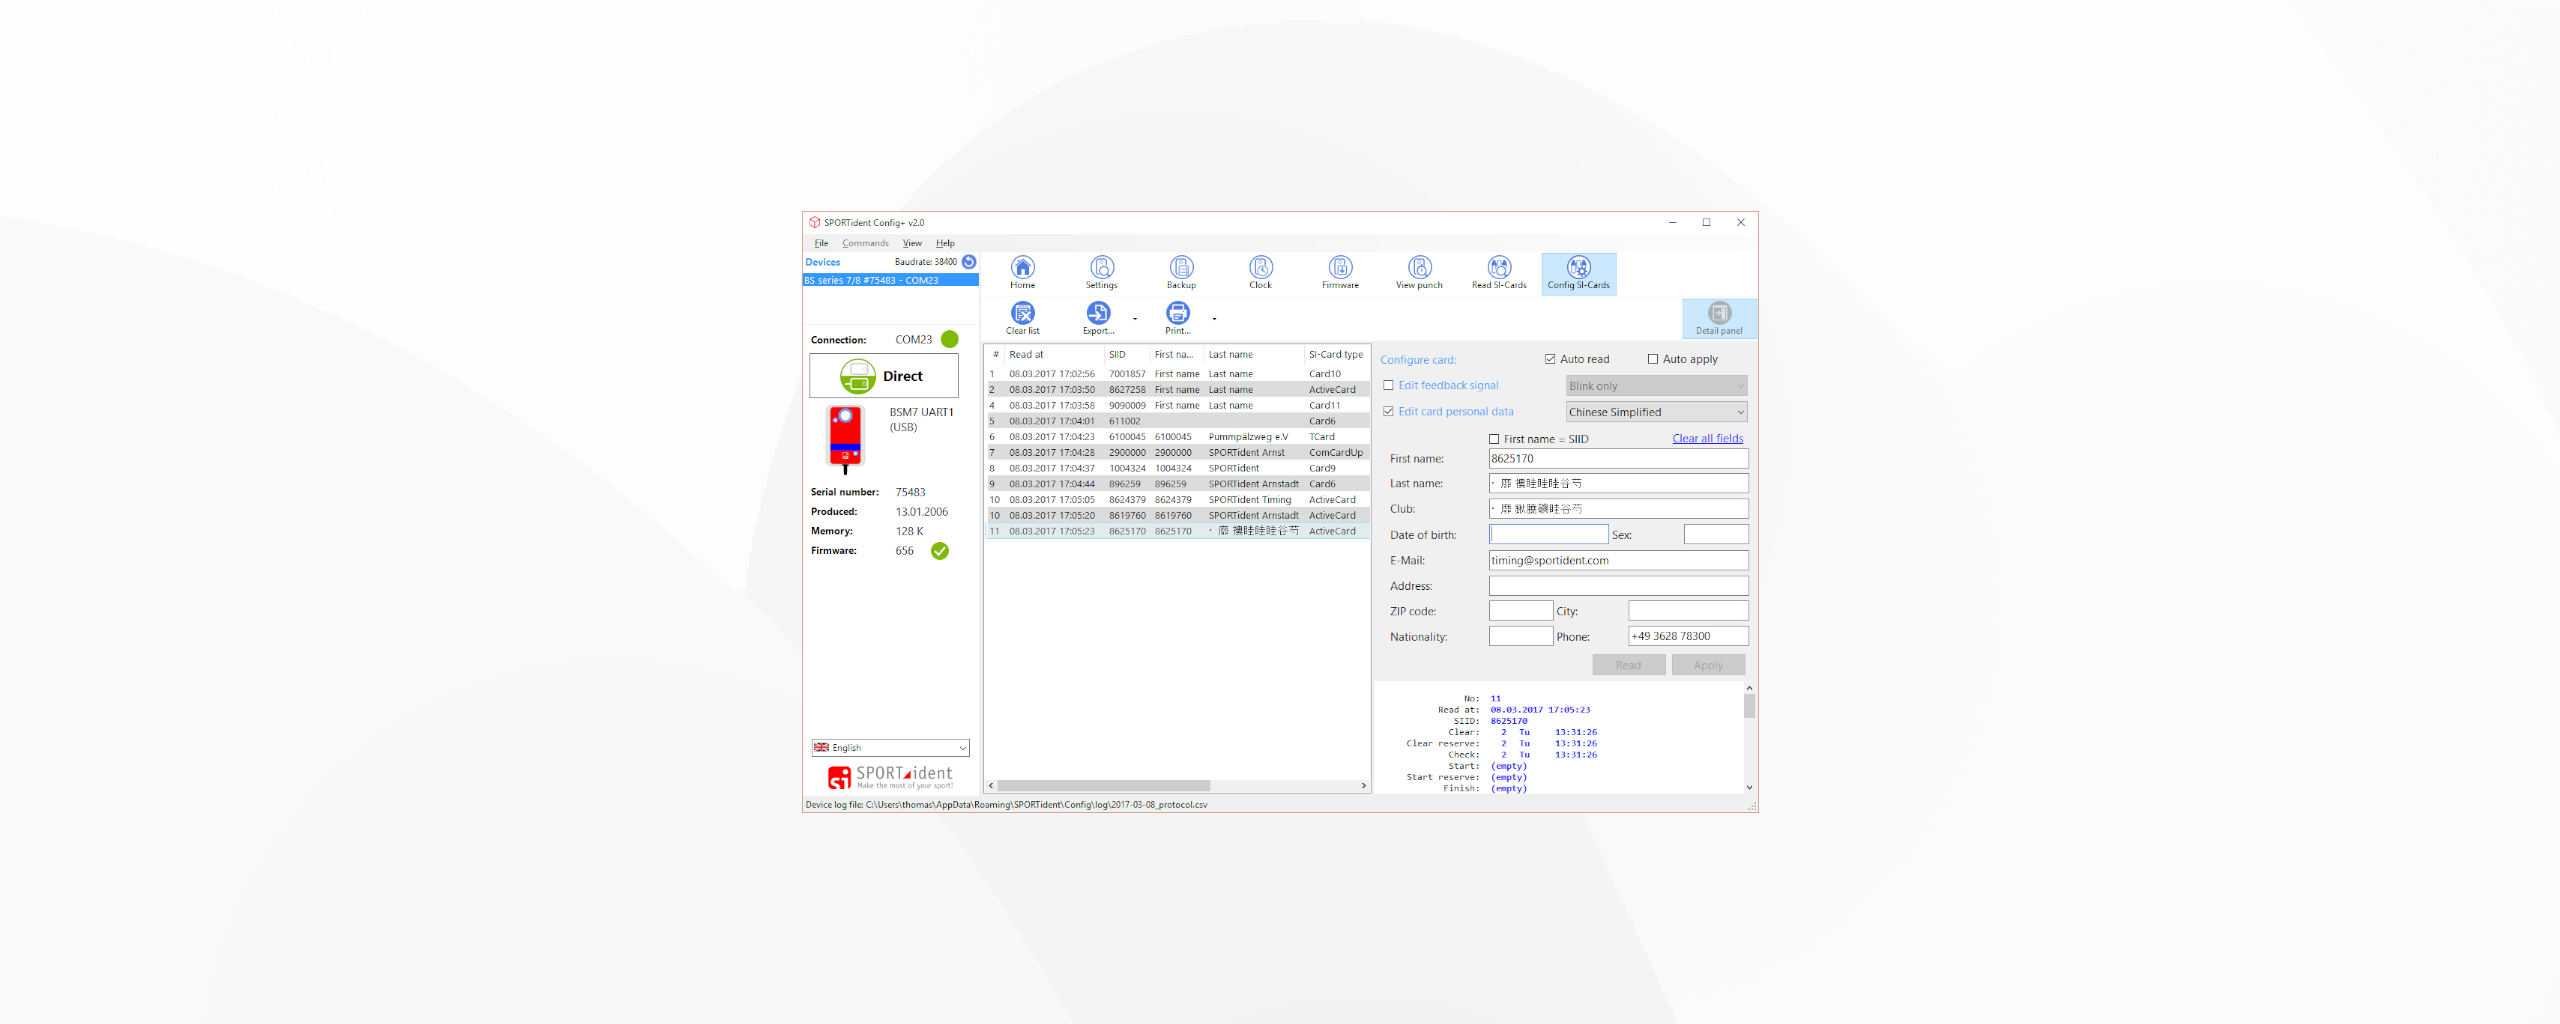
Task: Open the English language dropdown
Action: [890, 748]
